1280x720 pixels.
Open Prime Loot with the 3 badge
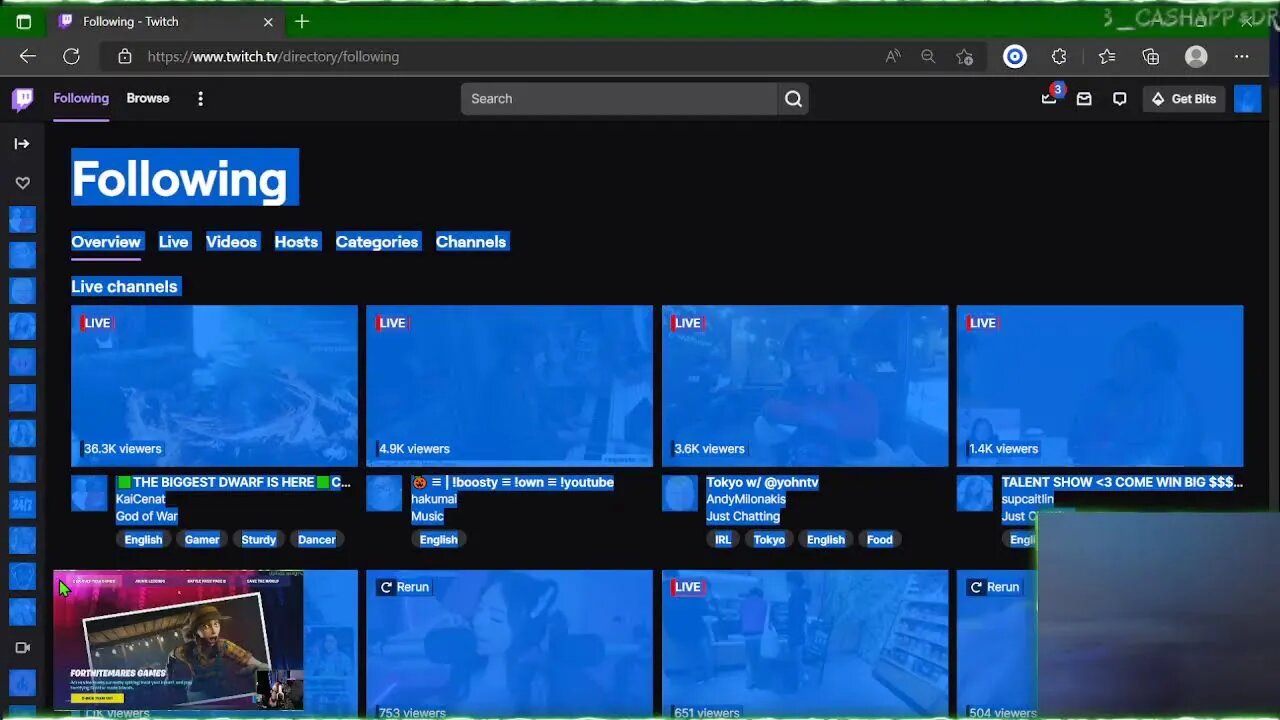tap(1050, 97)
